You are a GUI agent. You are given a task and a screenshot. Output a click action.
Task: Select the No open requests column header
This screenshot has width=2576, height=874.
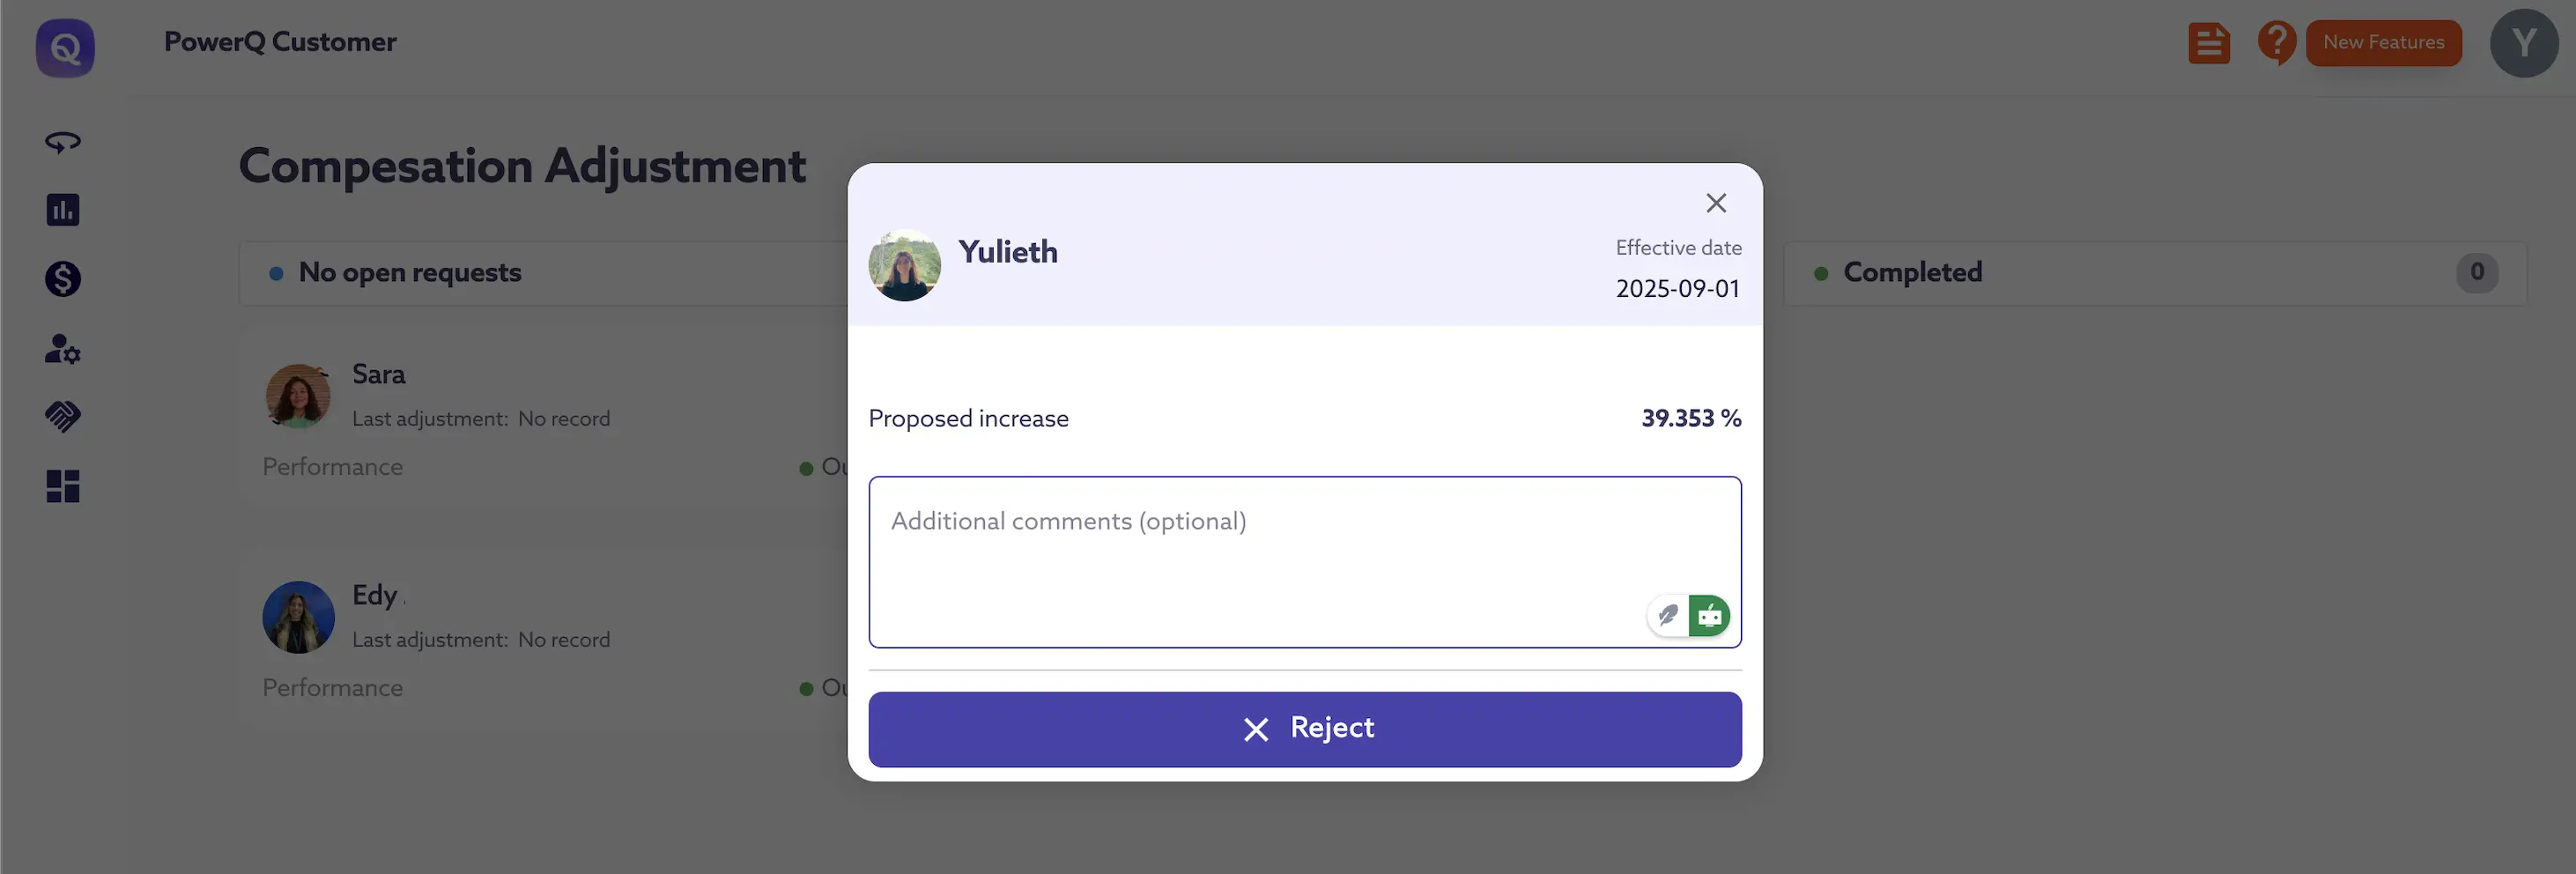pyautogui.click(x=410, y=272)
